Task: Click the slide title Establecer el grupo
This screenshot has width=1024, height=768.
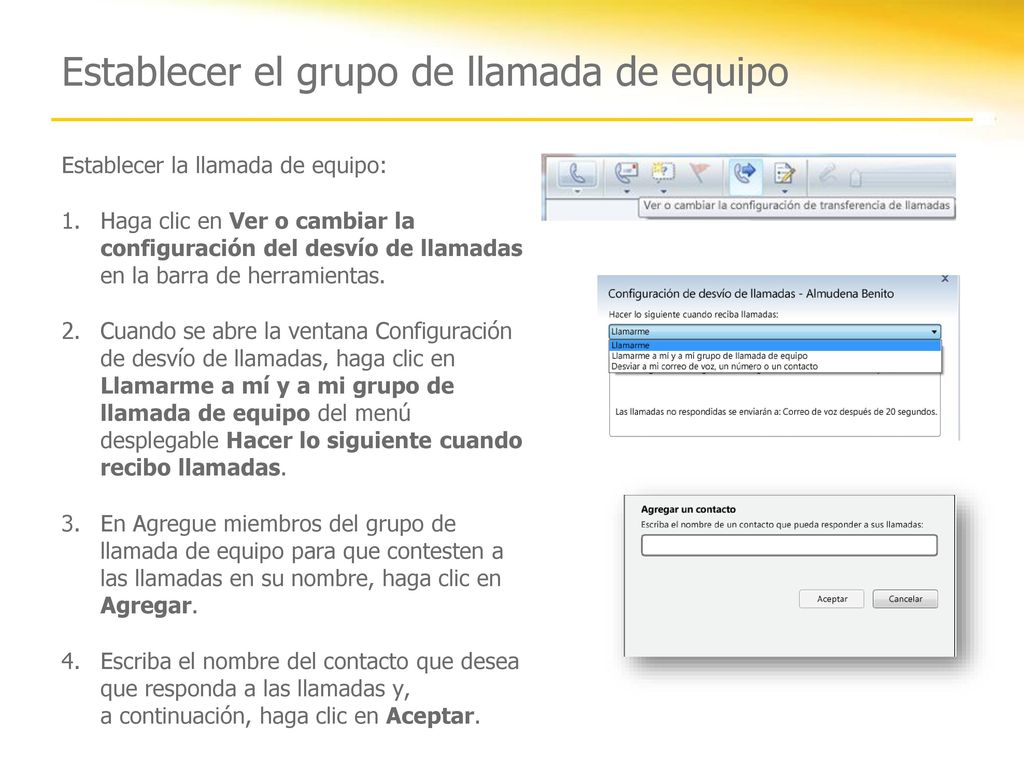Action: pos(425,72)
